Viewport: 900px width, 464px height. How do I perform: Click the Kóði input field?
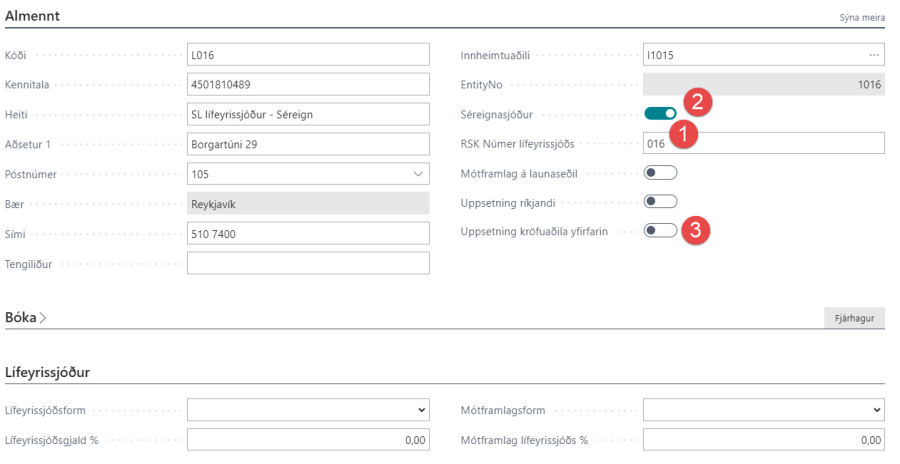(308, 55)
